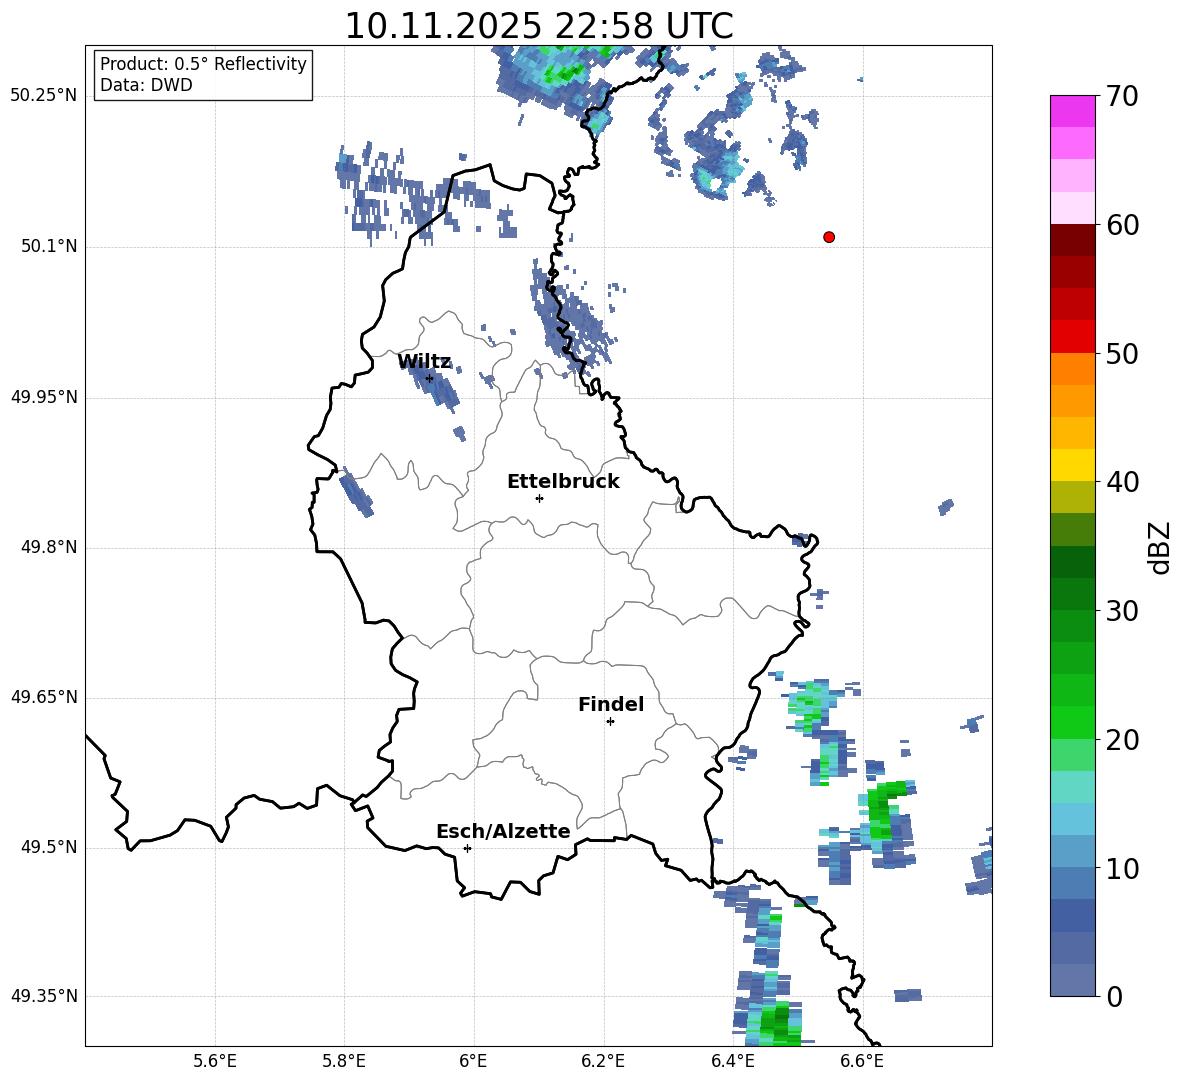
Task: Click the 10 colorbar tick label
Action: coord(1122,869)
